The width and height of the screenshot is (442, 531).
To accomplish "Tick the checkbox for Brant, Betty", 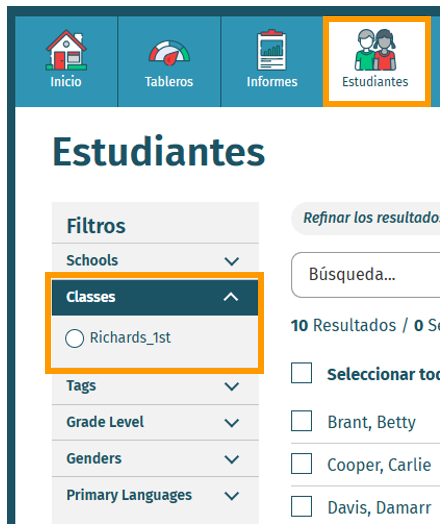I will (x=301, y=421).
